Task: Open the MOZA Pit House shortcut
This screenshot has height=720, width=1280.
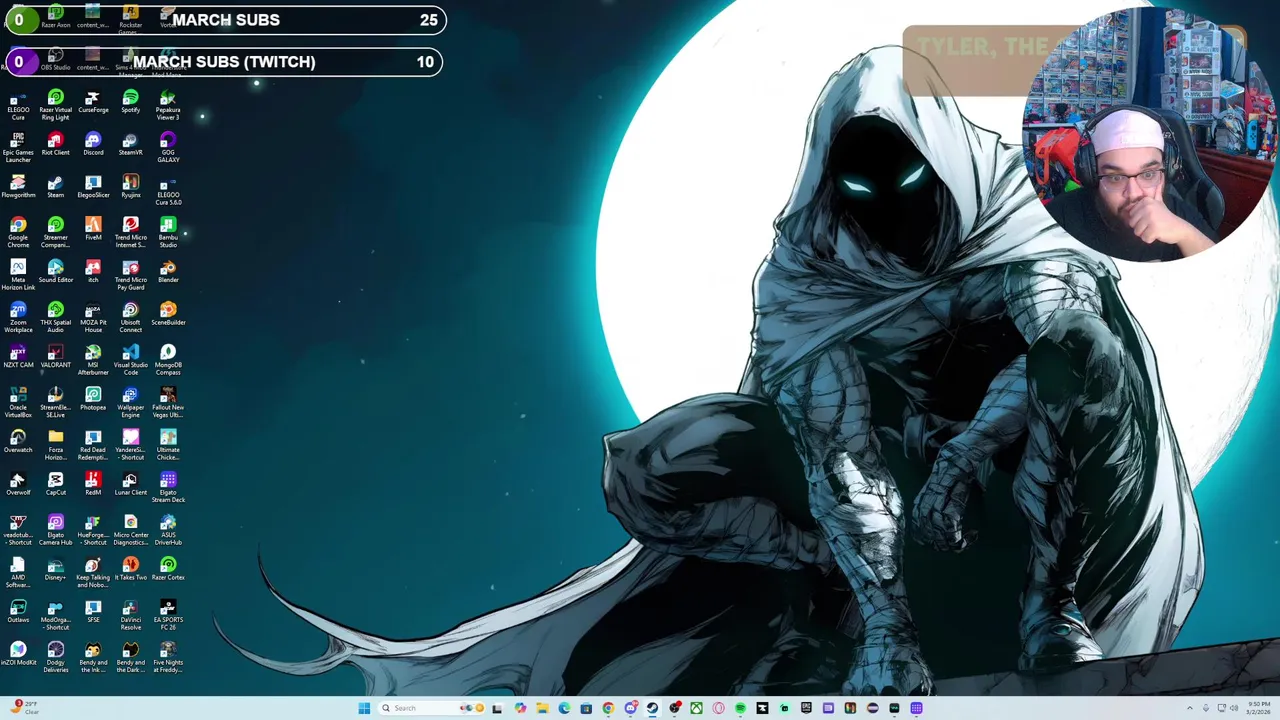Action: 93,318
